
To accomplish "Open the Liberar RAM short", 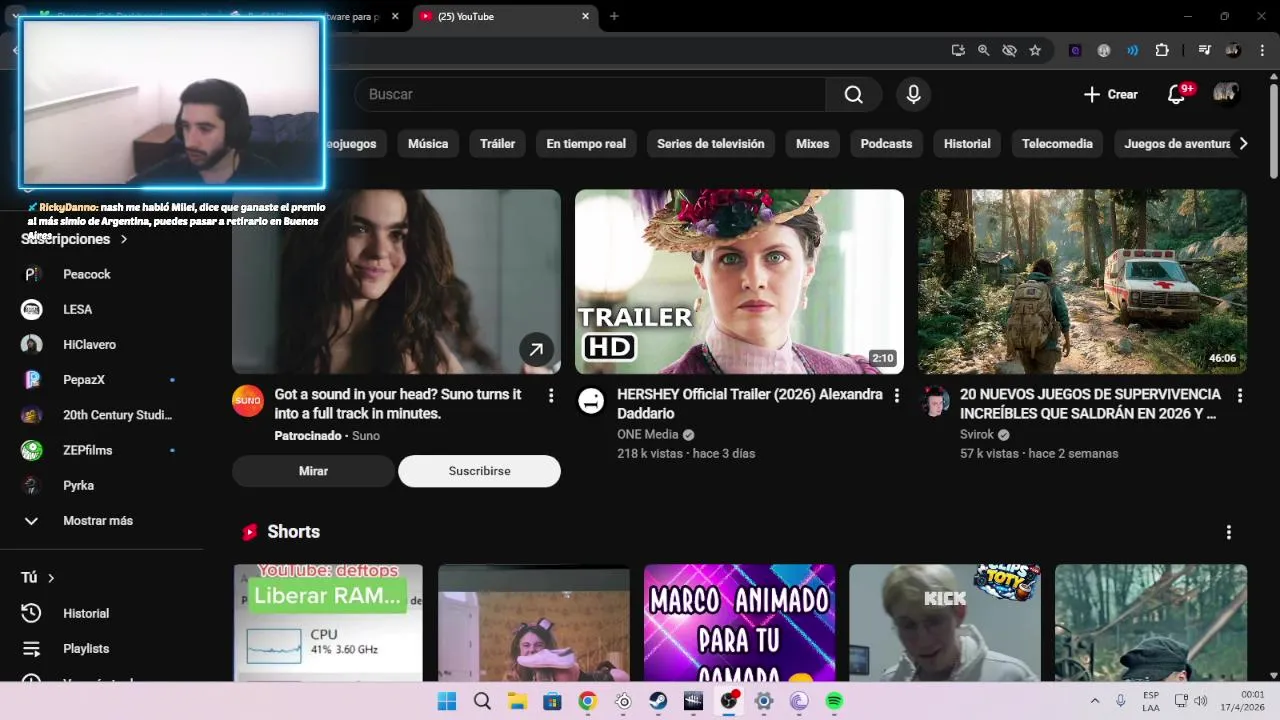I will 328,623.
